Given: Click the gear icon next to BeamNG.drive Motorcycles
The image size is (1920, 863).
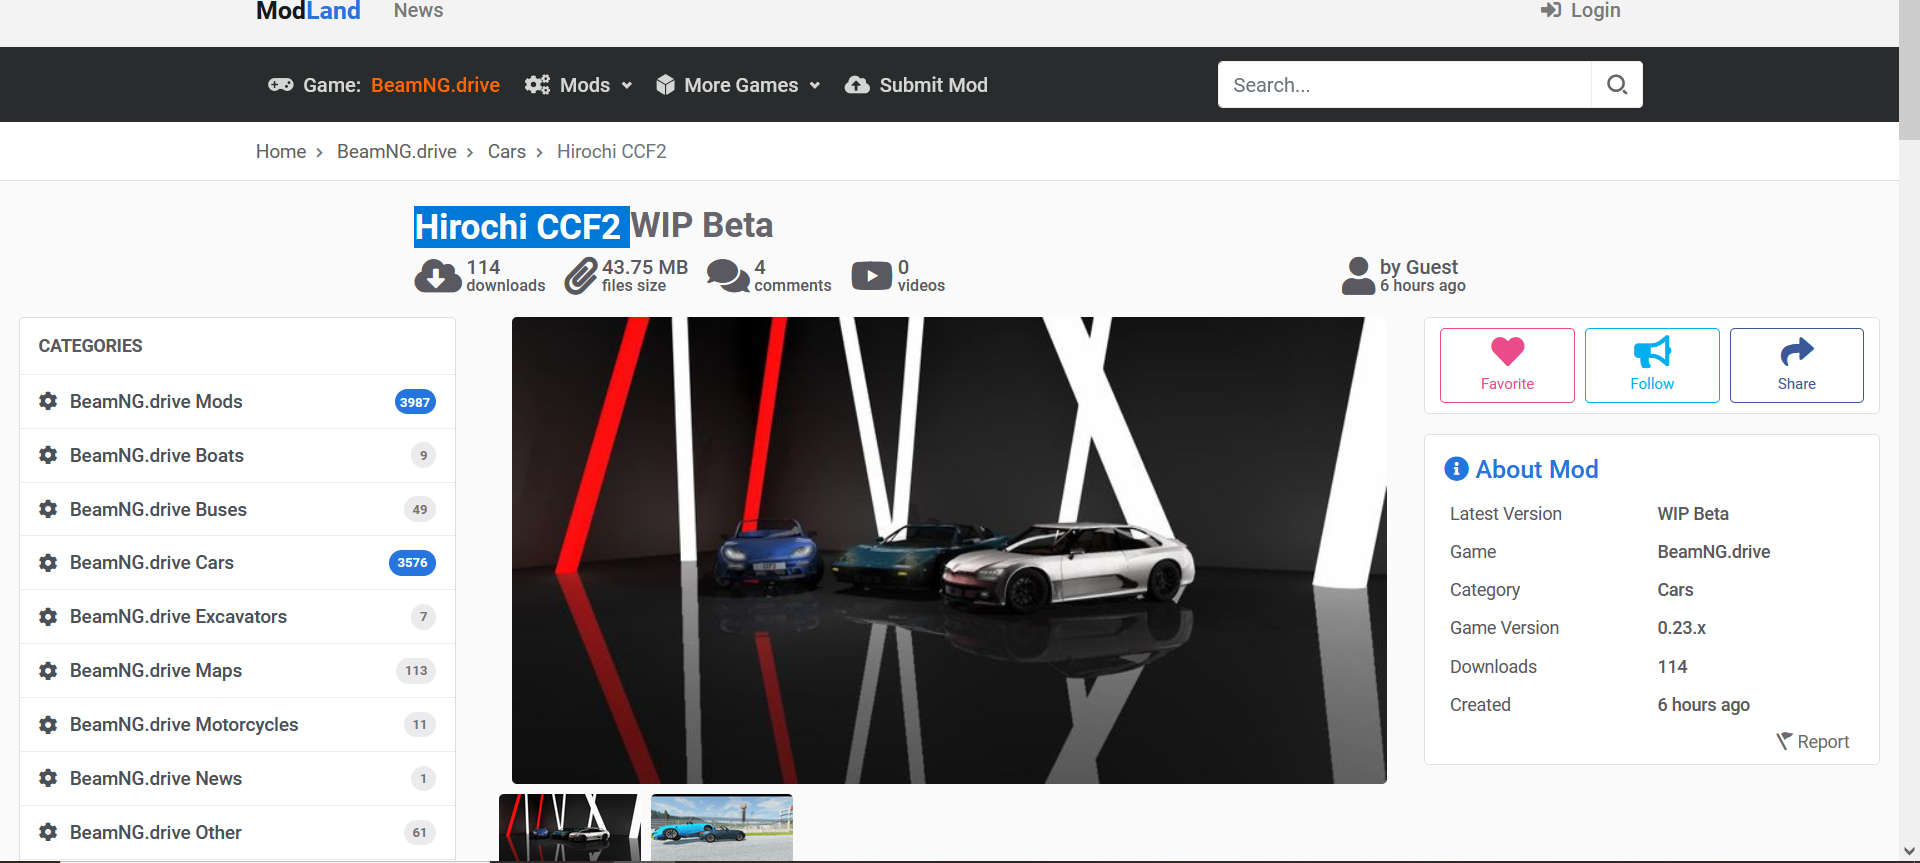Looking at the screenshot, I should pyautogui.click(x=48, y=724).
